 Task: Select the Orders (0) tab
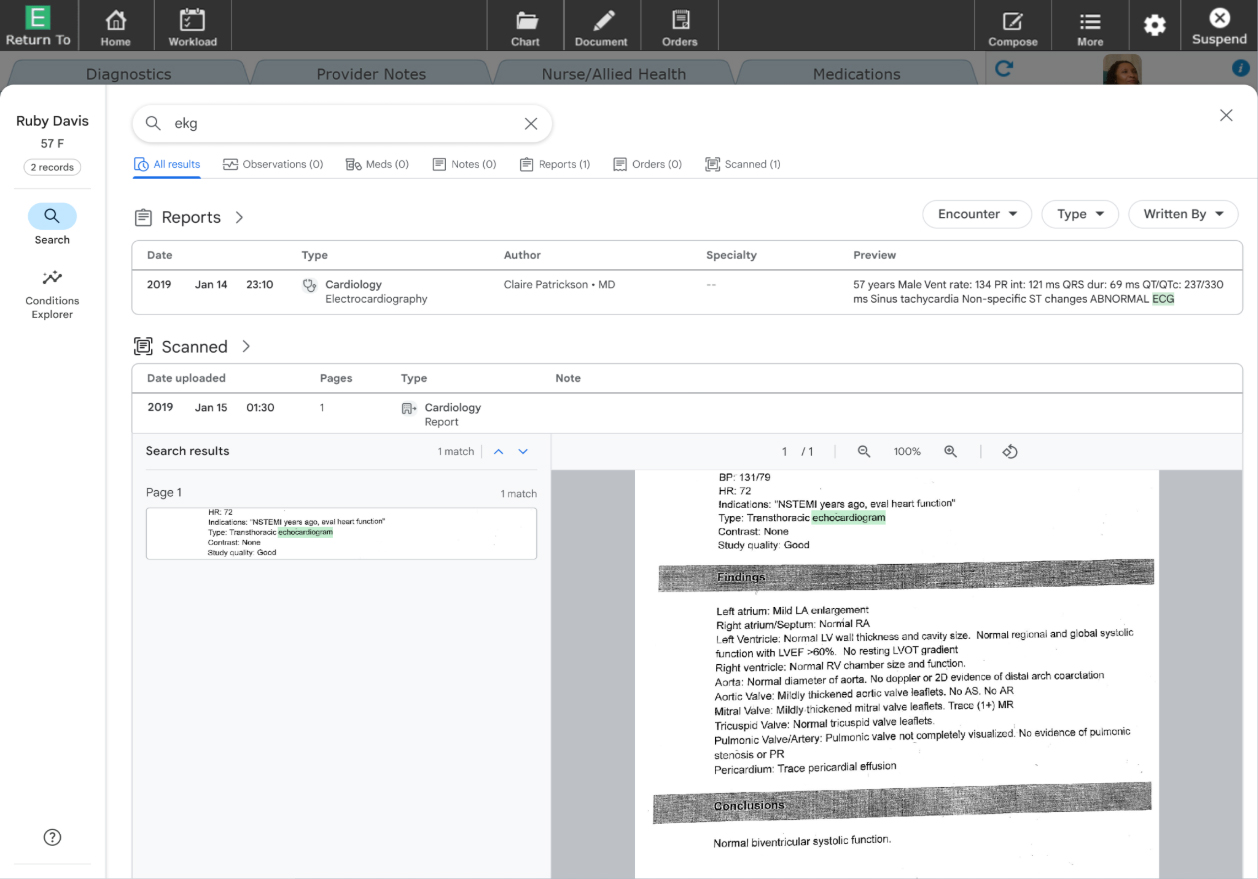click(648, 164)
